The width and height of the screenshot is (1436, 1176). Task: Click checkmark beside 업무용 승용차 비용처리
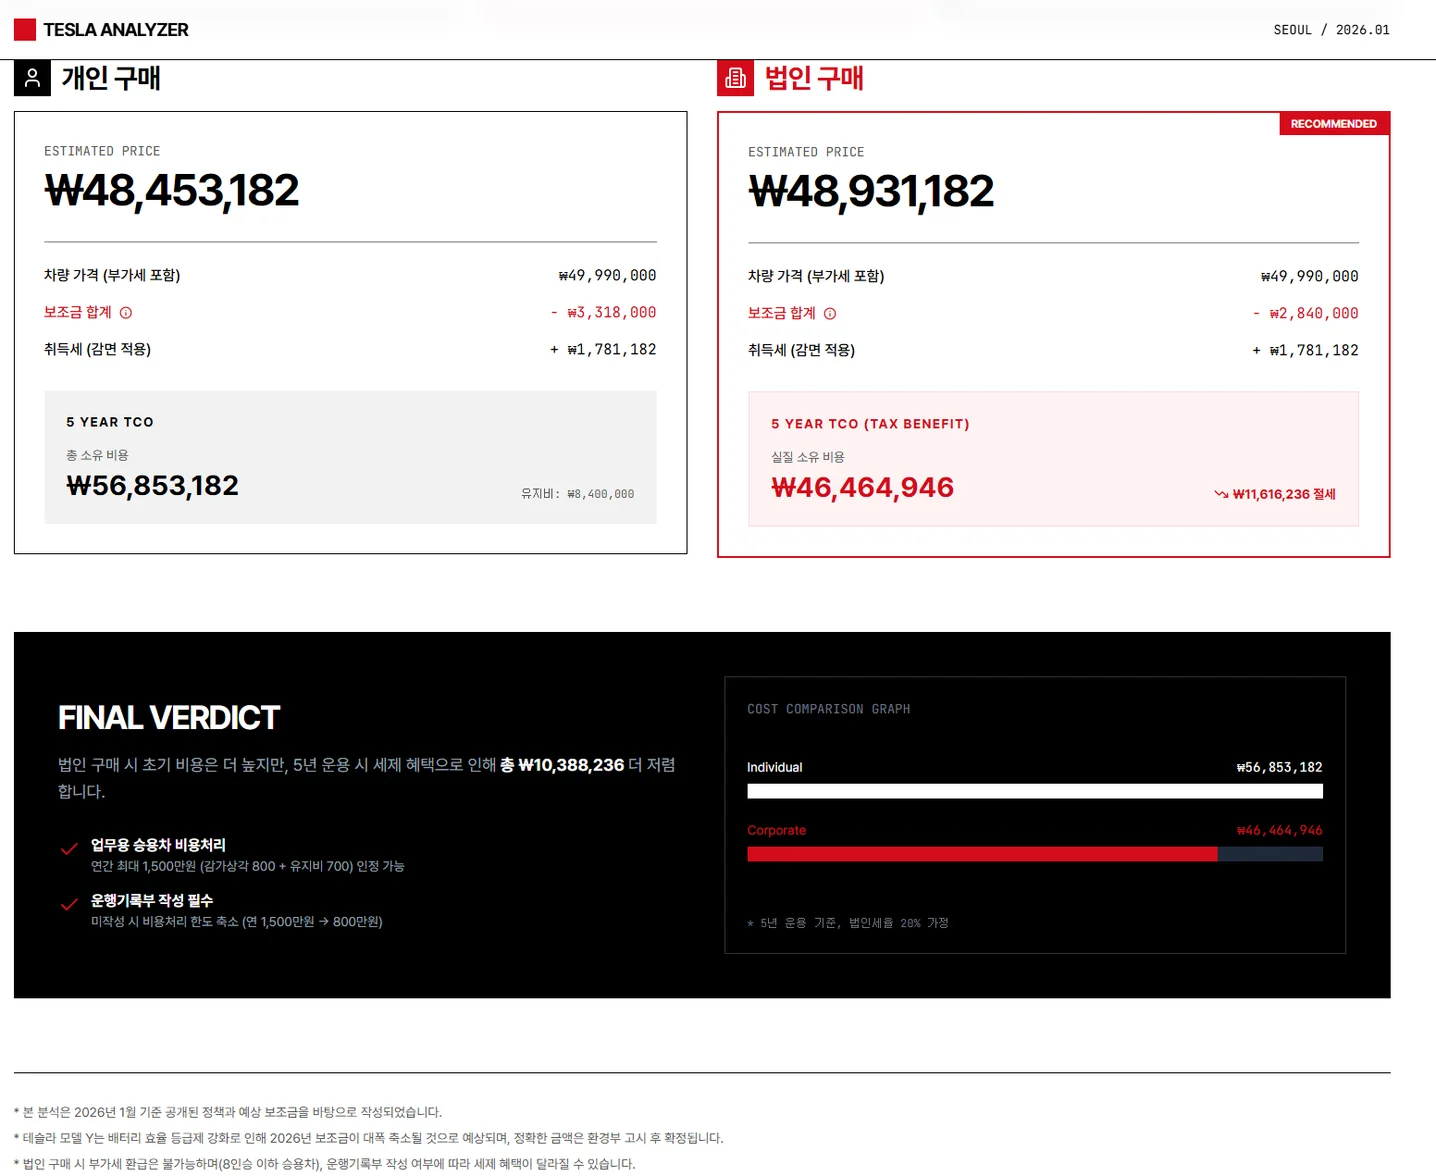[69, 849]
